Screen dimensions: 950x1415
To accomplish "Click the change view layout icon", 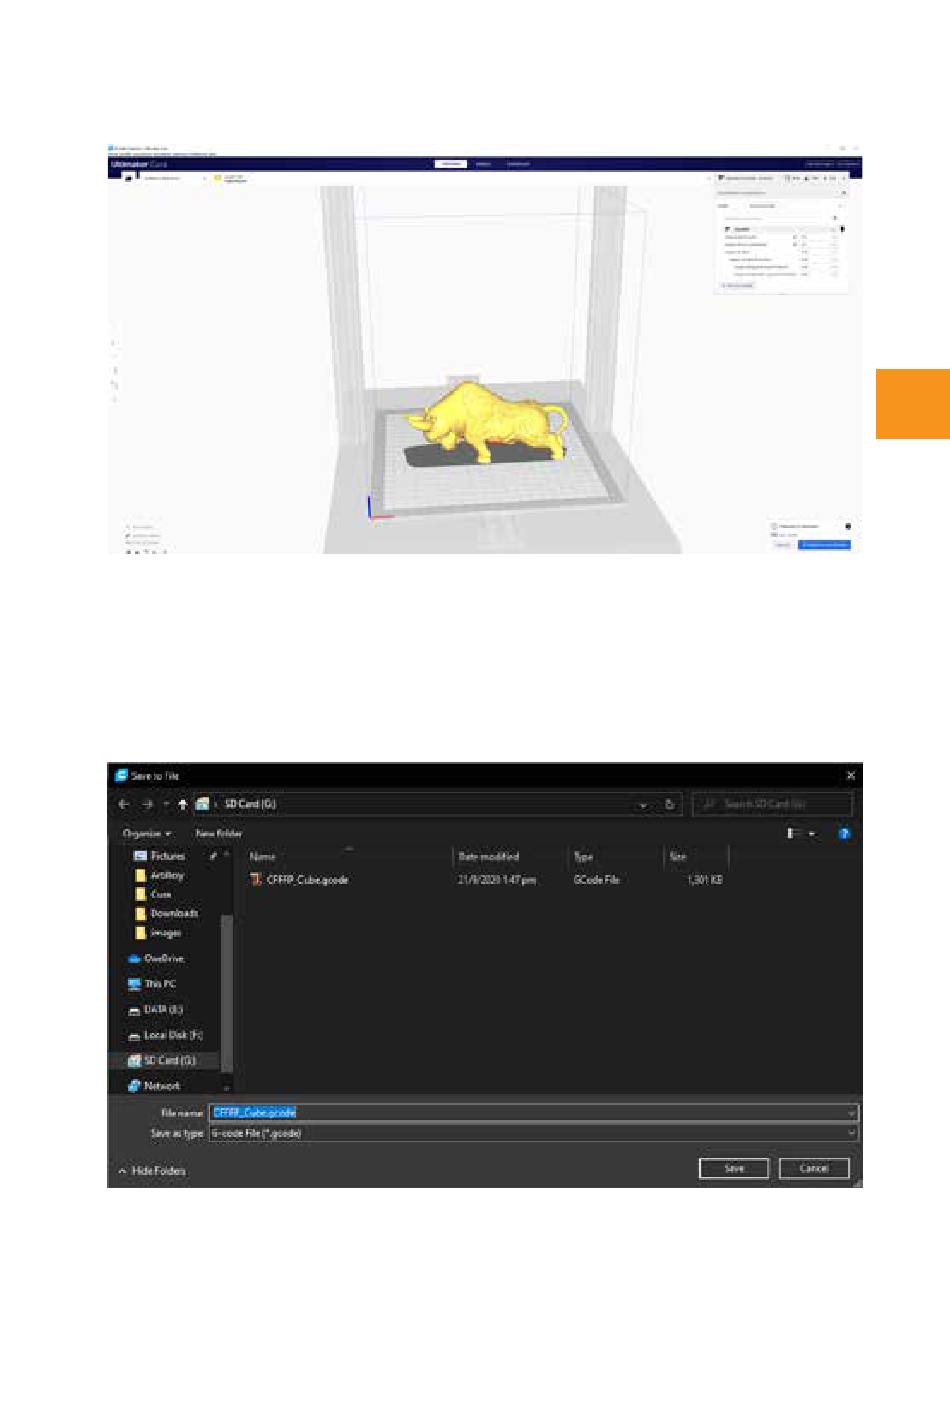I will tap(794, 833).
